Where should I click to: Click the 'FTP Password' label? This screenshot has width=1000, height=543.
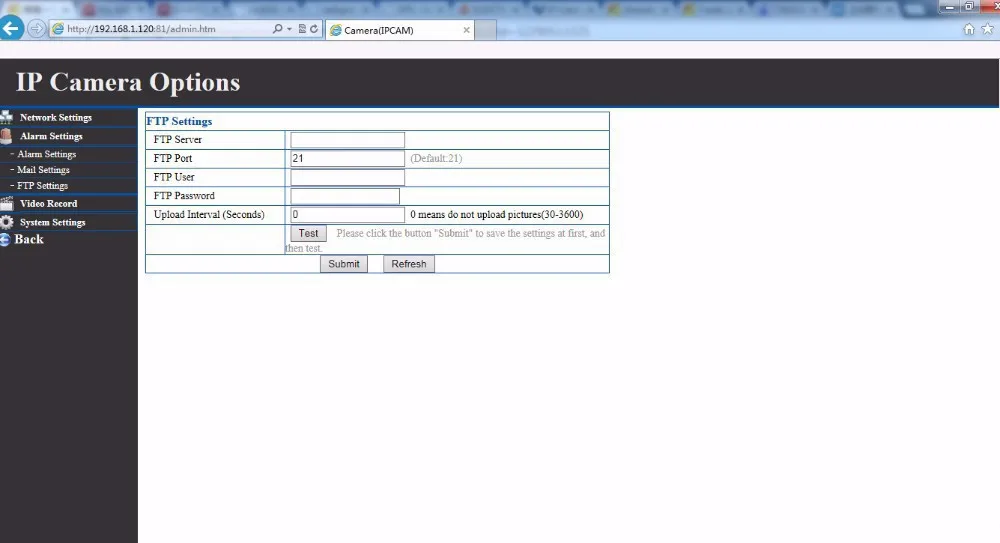click(184, 196)
